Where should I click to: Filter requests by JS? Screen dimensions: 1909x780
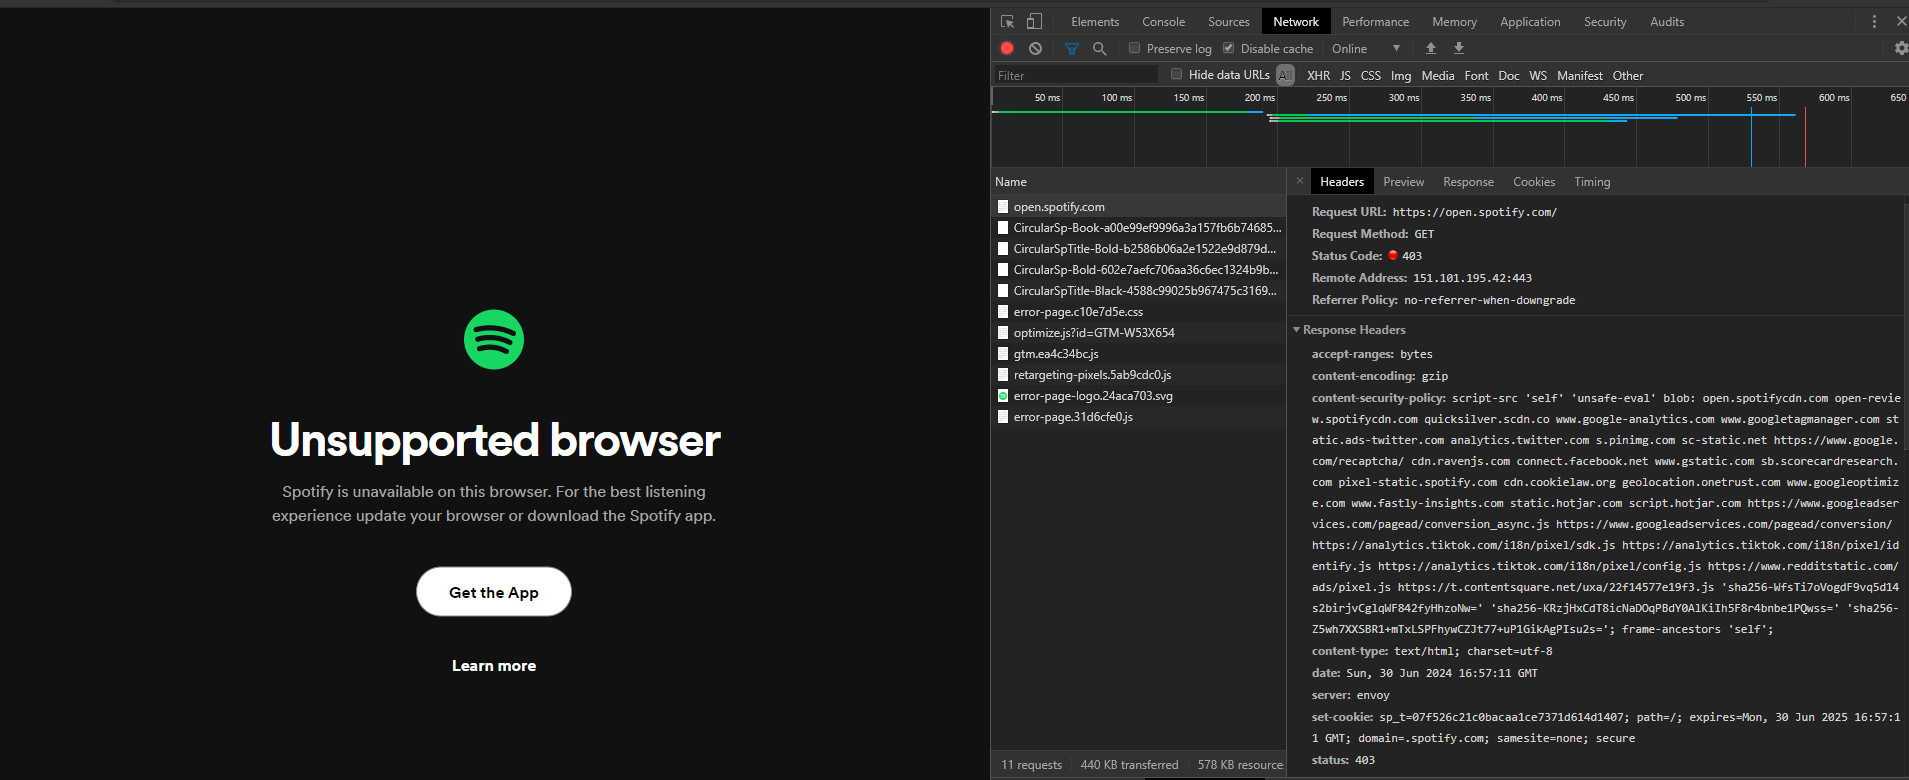point(1345,75)
